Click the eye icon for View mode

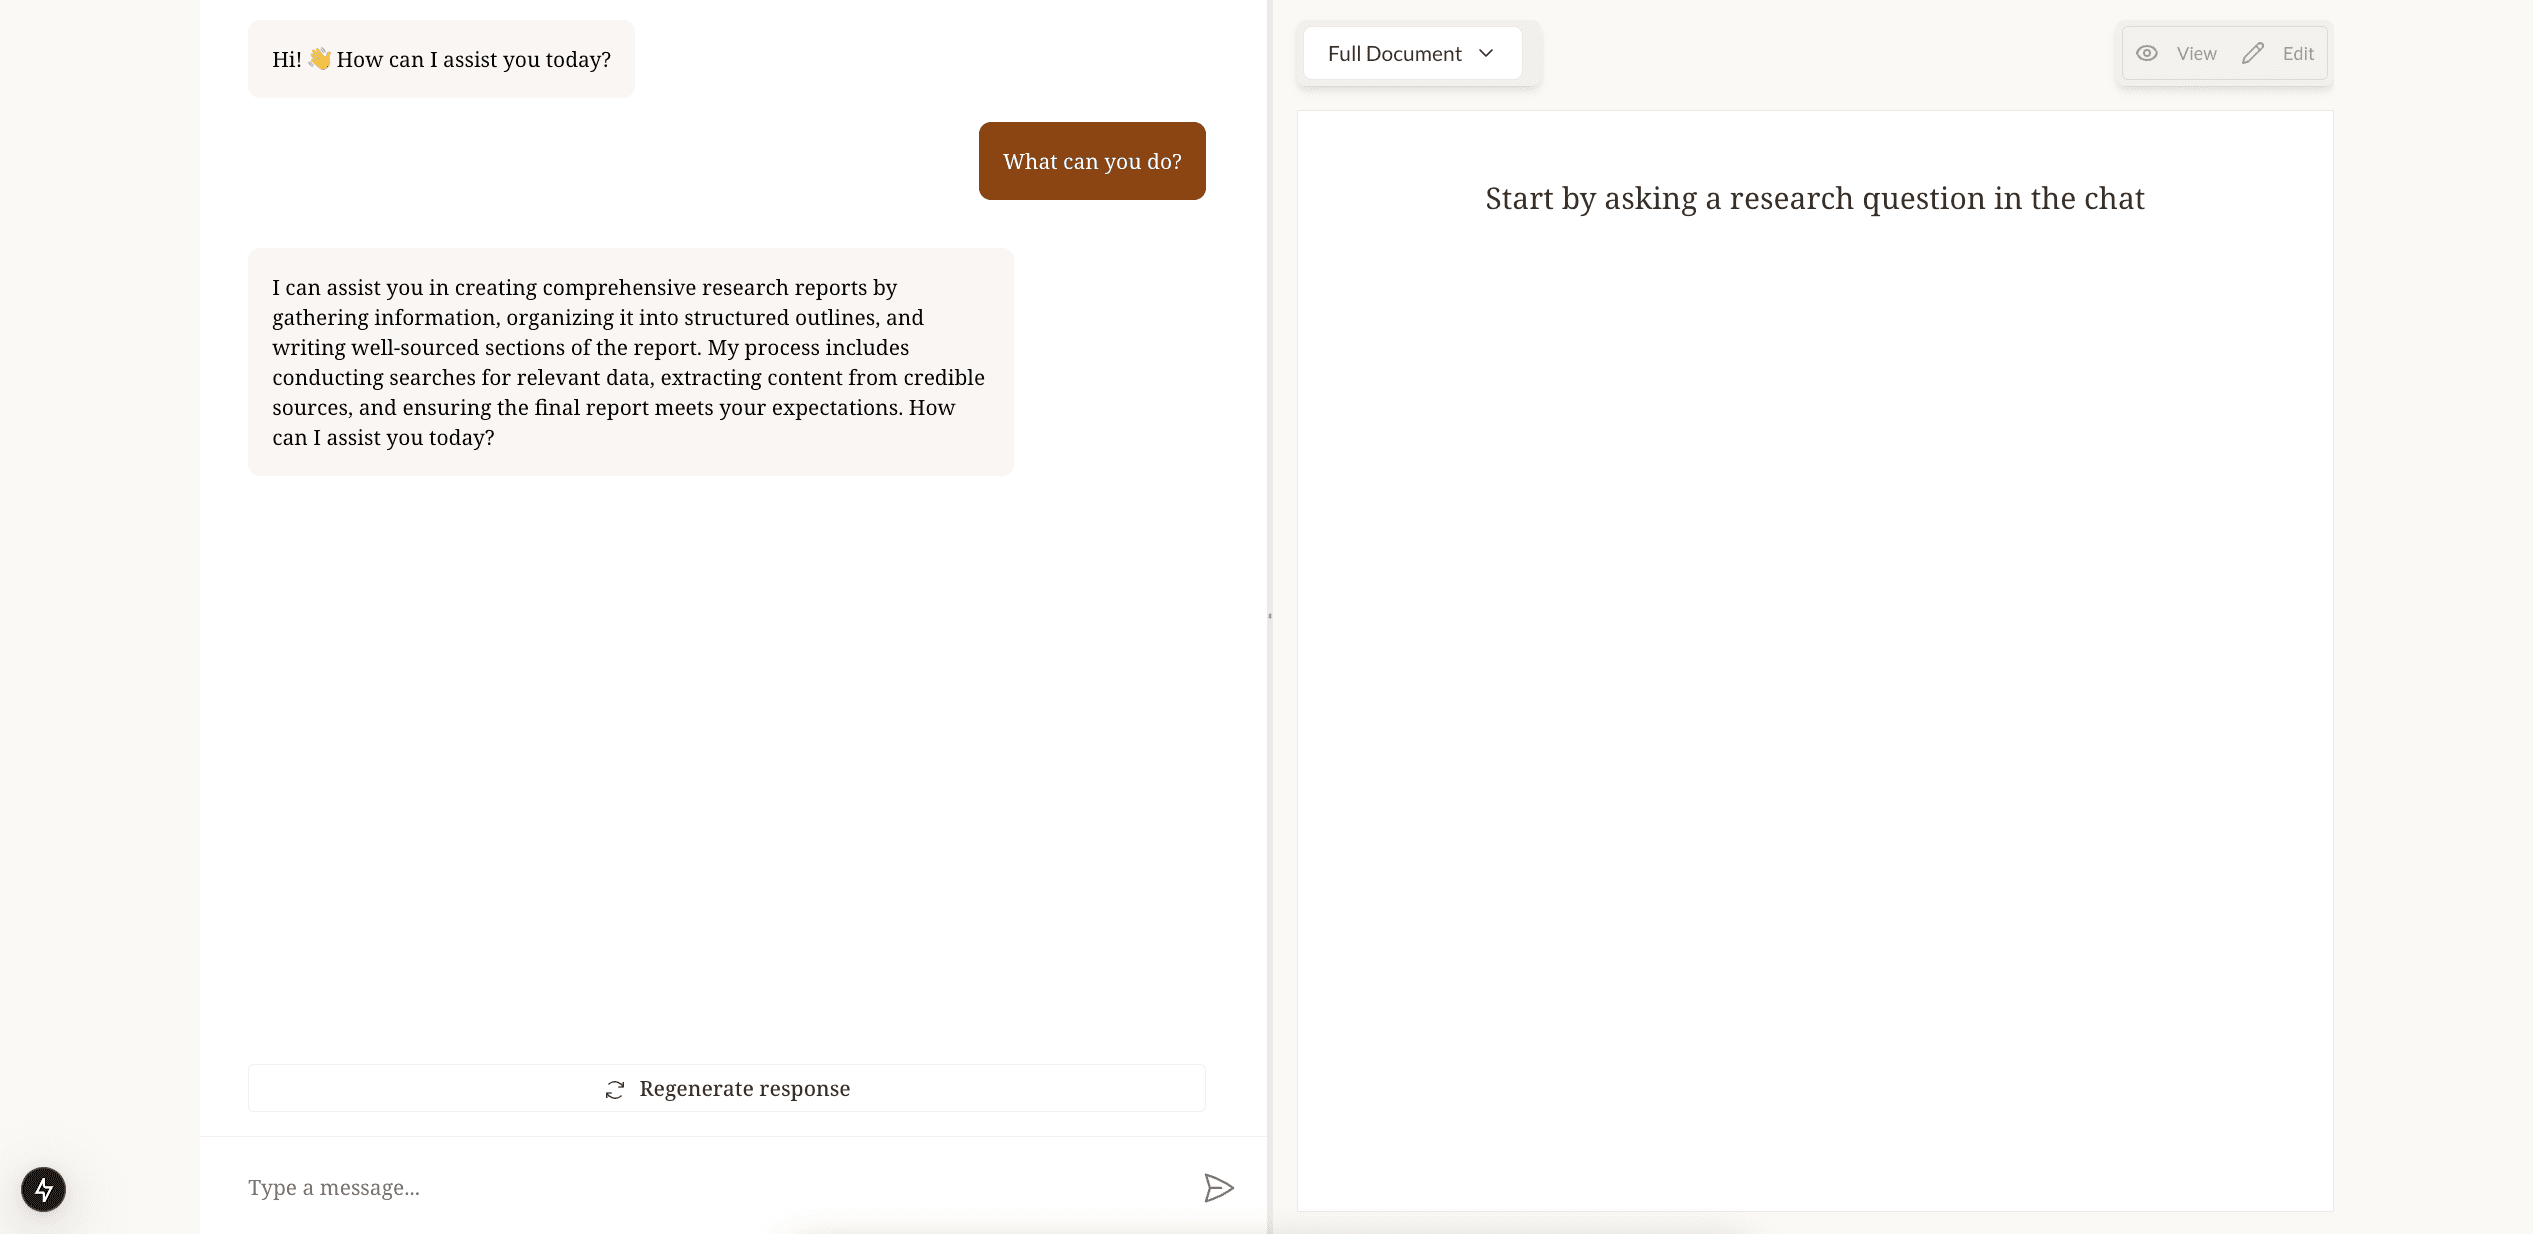point(2146,54)
